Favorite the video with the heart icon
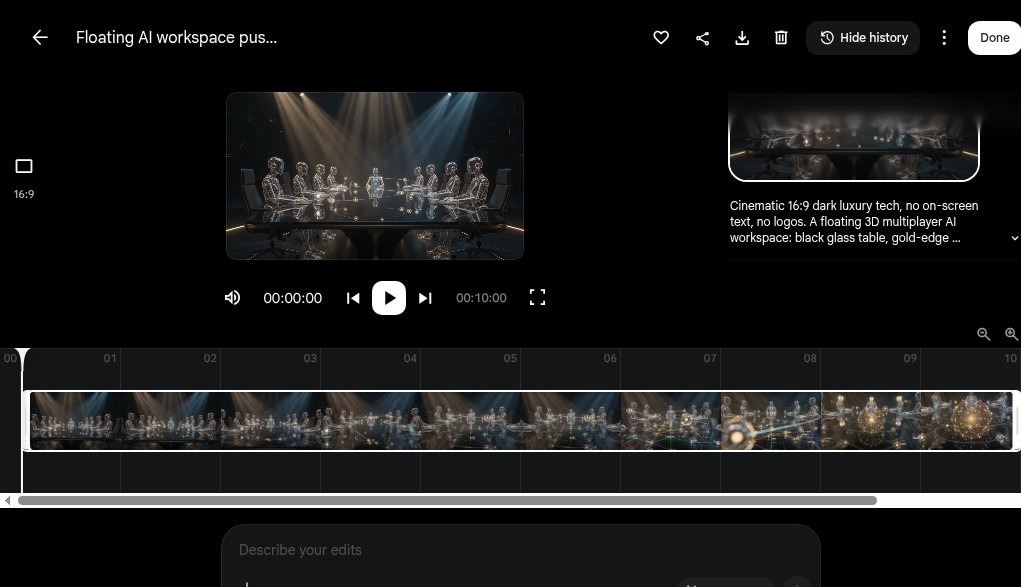This screenshot has width=1021, height=587. pos(661,38)
